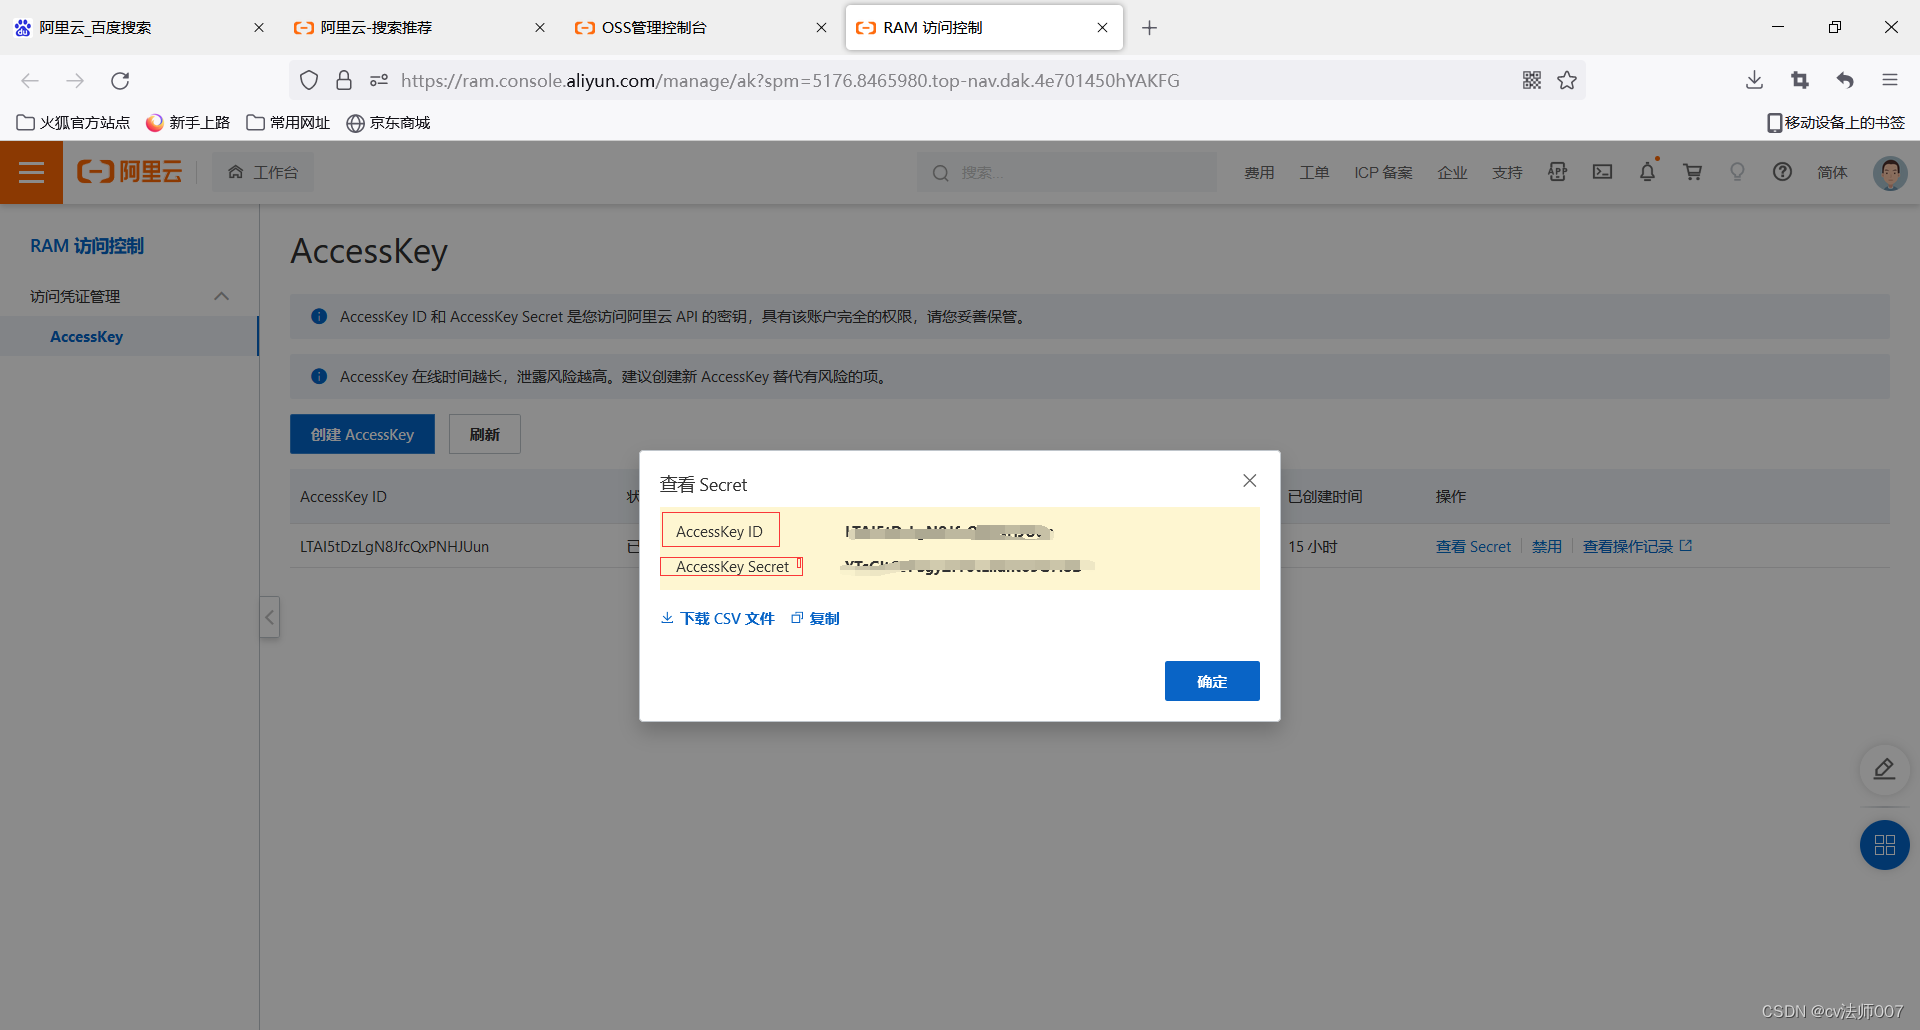Open the 费用 menu
This screenshot has height=1030, width=1920.
[1259, 173]
